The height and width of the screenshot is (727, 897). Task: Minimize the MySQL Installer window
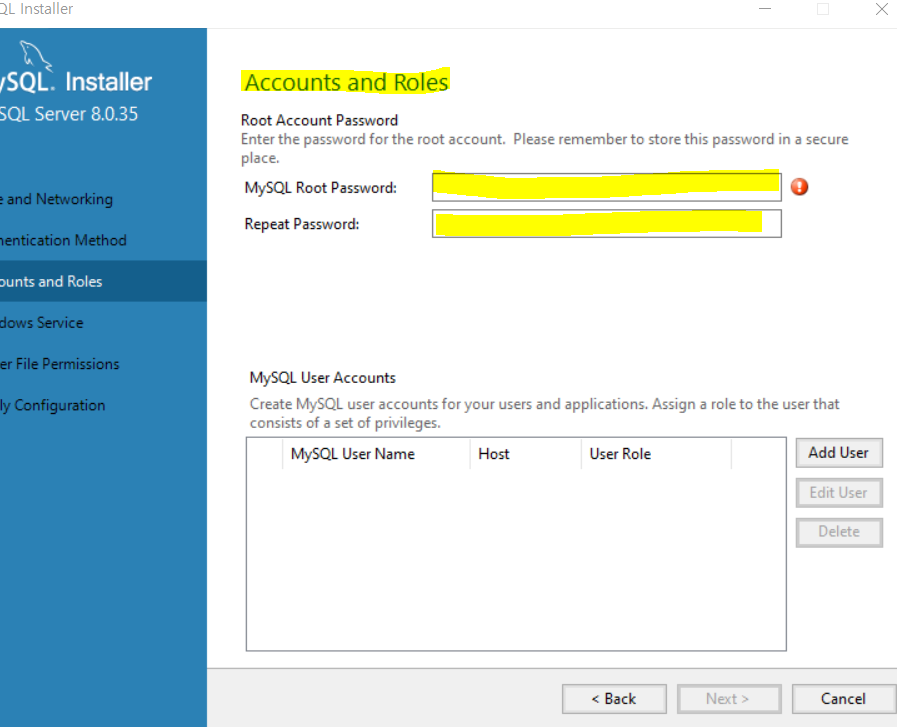pos(765,9)
